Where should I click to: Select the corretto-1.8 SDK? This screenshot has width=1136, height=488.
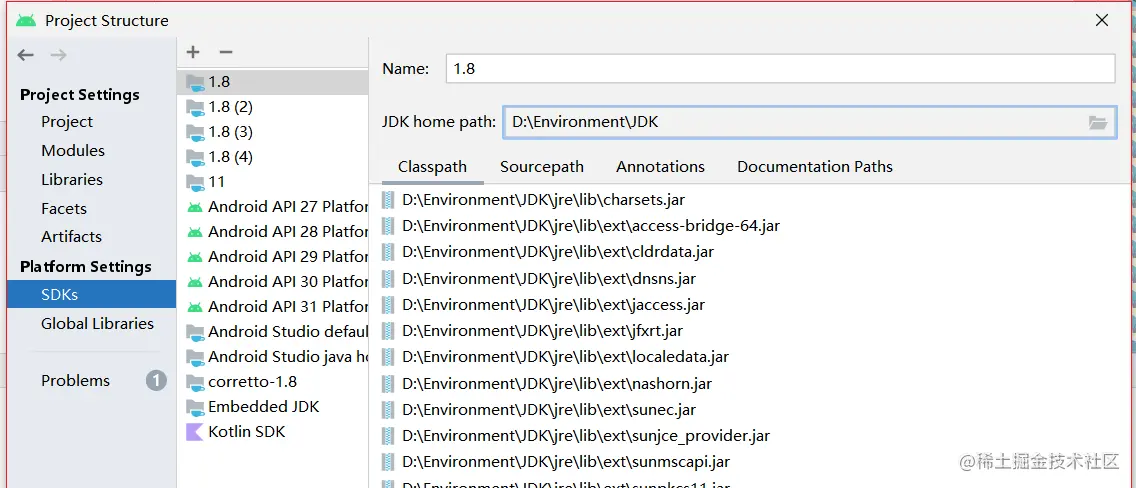[272, 382]
